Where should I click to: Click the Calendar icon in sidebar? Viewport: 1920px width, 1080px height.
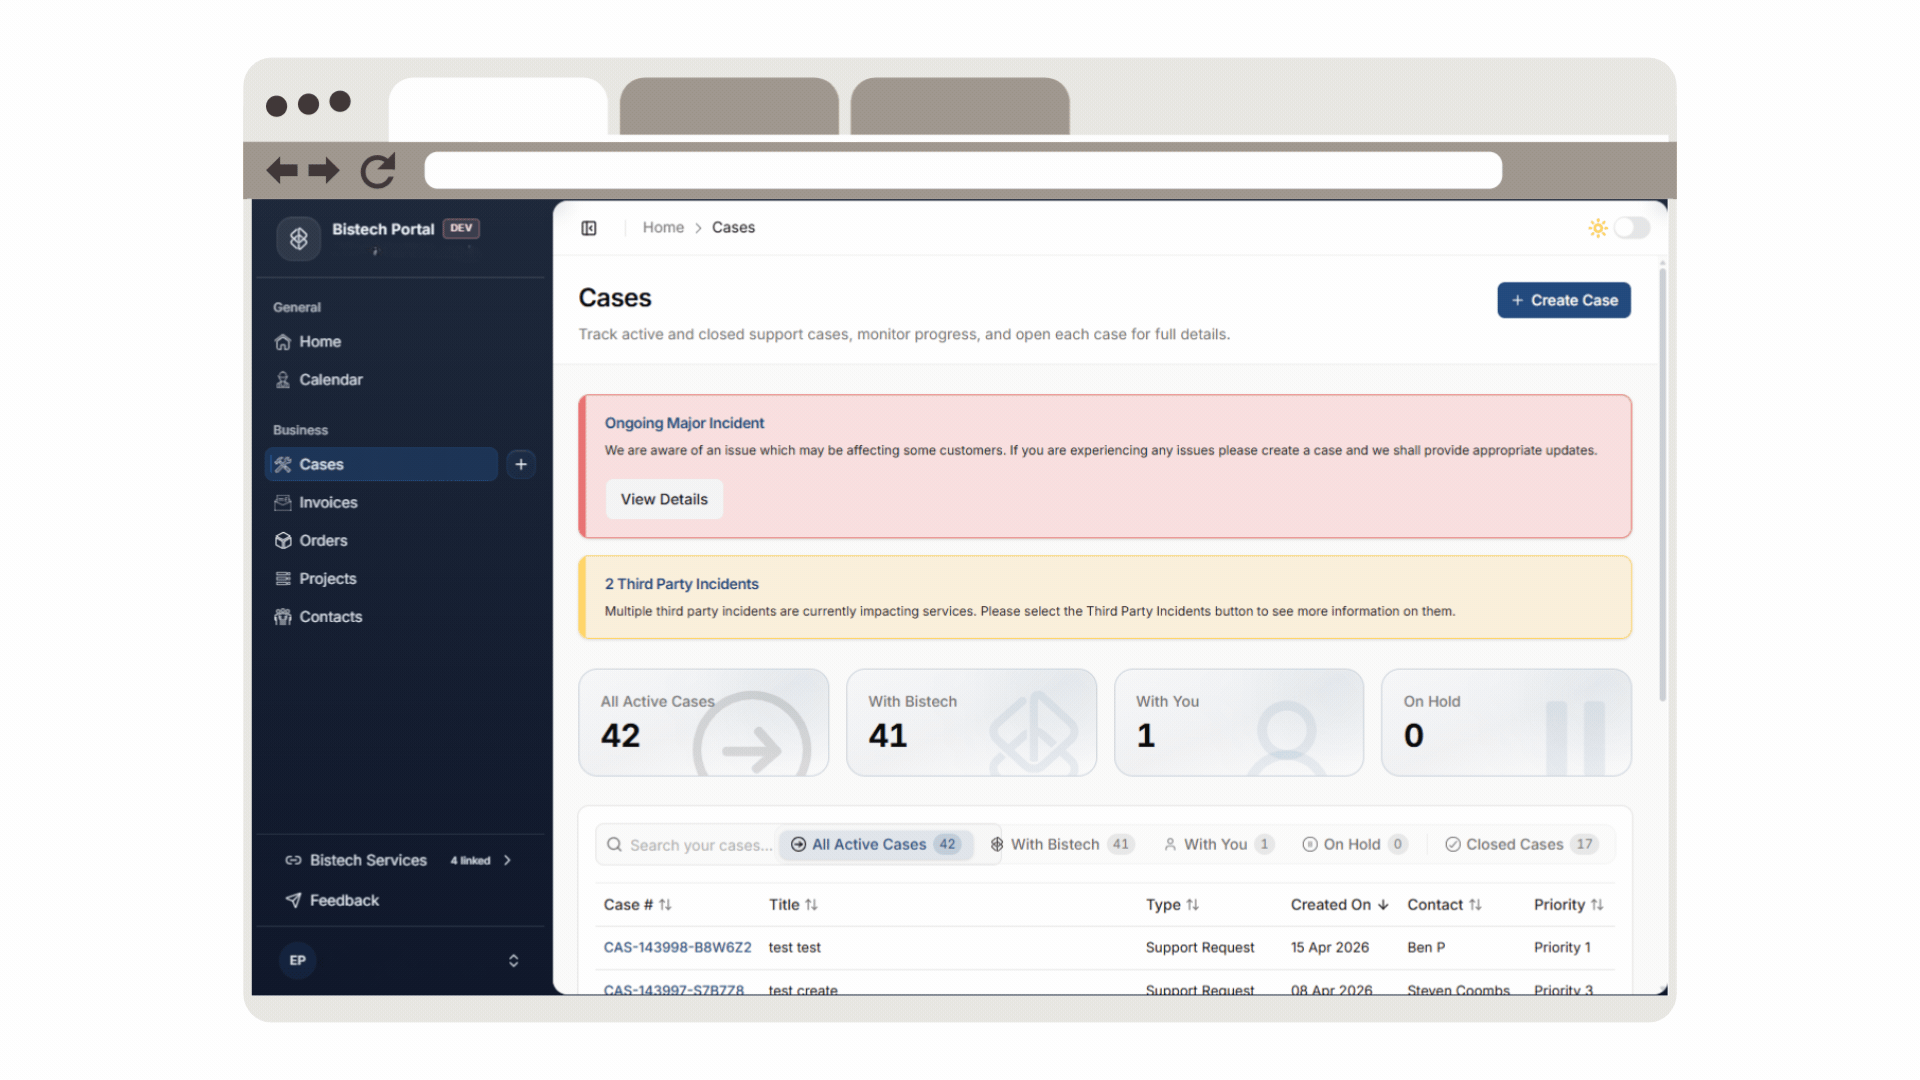[283, 380]
